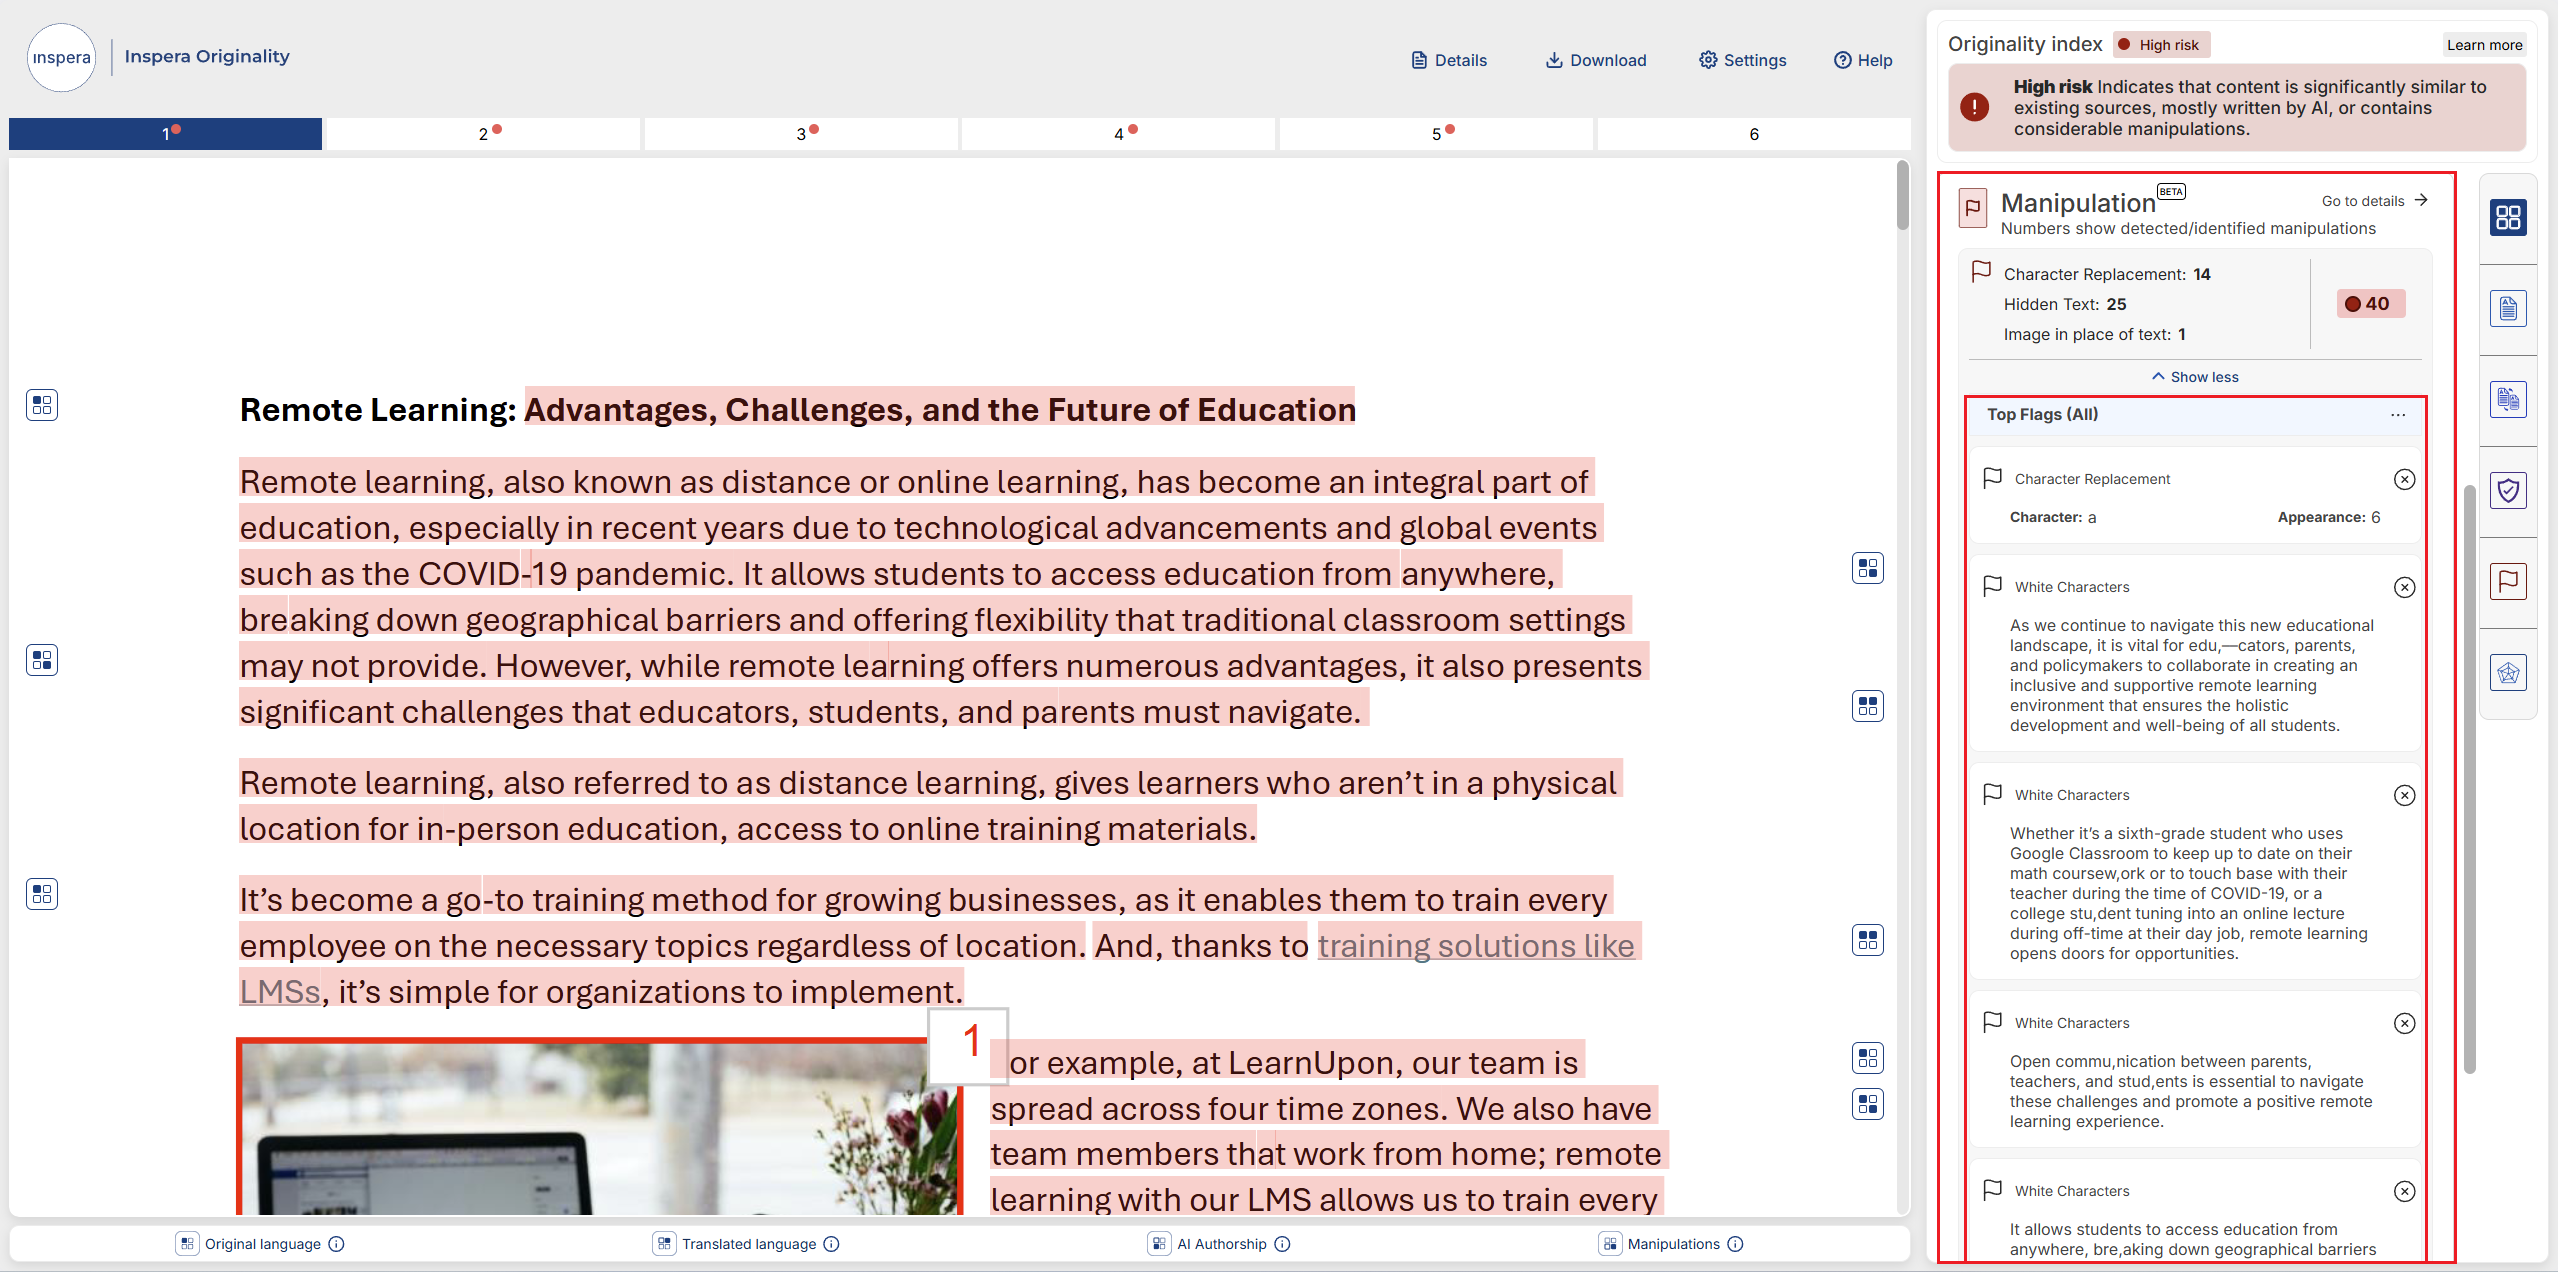This screenshot has width=2558, height=1272.
Task: Download the originality report
Action: (x=1596, y=60)
